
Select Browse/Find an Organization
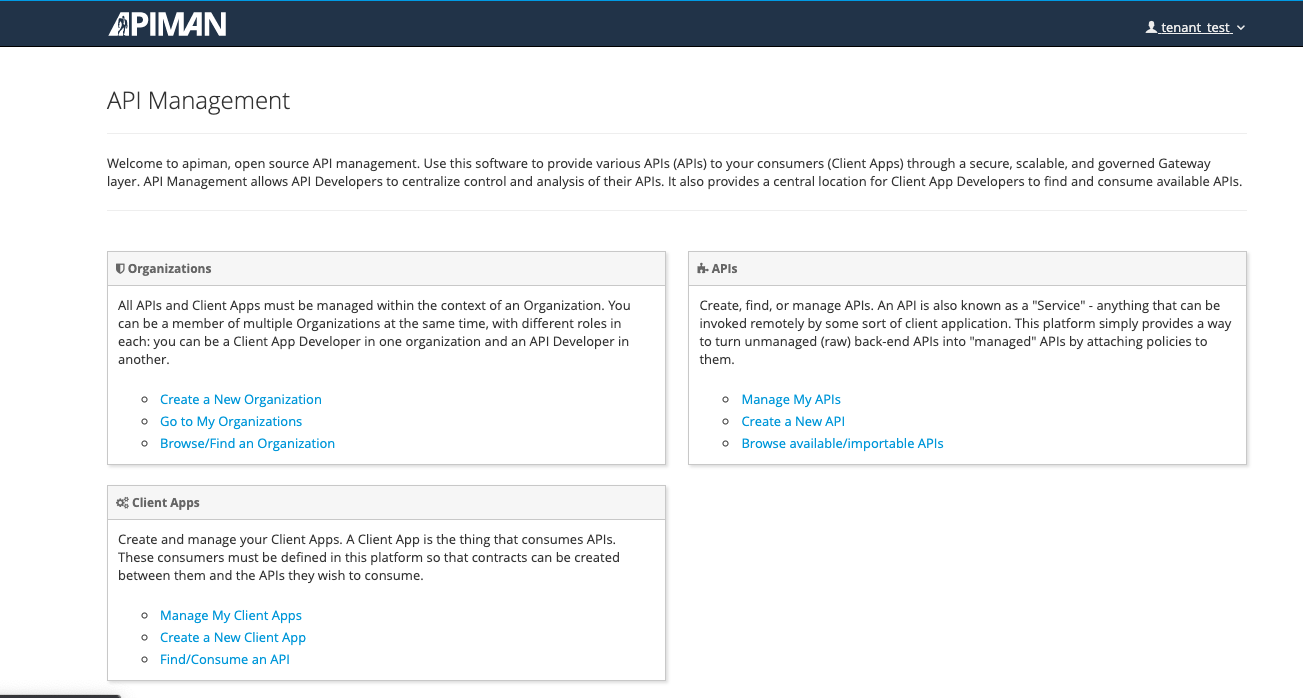pos(247,443)
